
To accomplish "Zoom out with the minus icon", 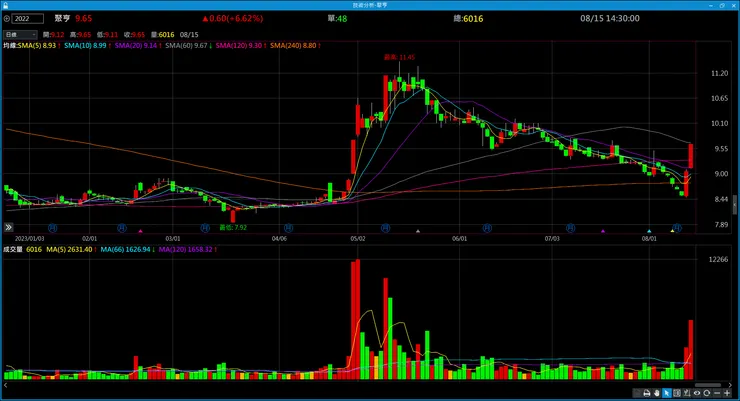I will click(x=717, y=393).
